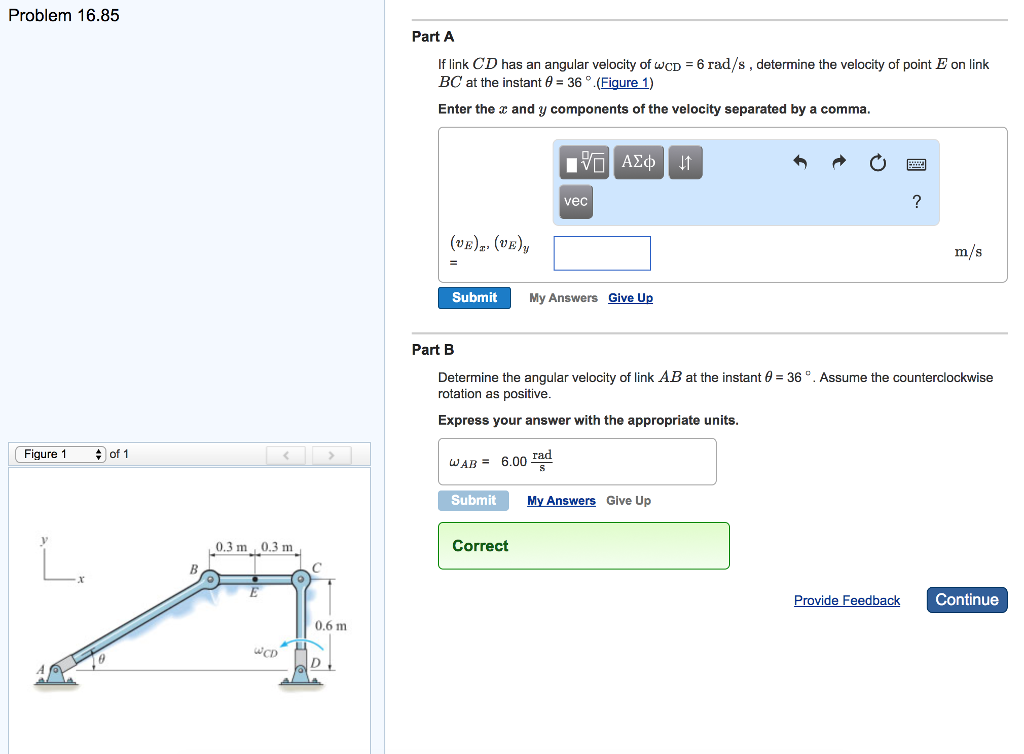Open My Answers for Part B

click(x=560, y=500)
